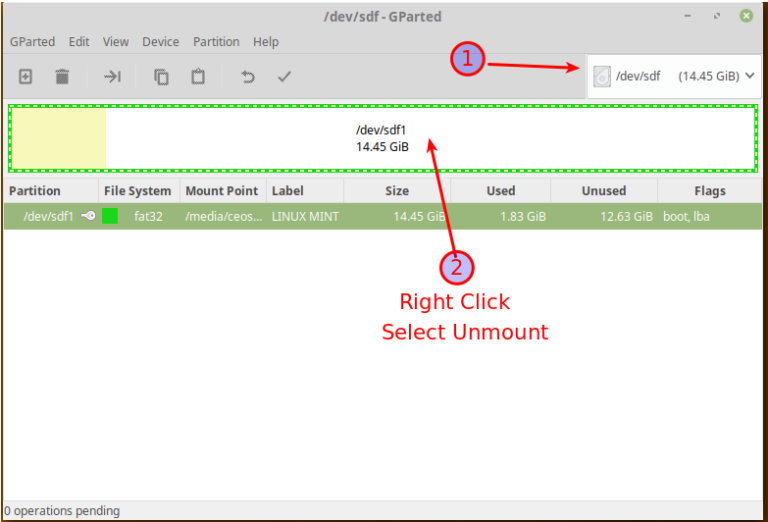
Task: Click the Size column header
Action: tap(397, 191)
